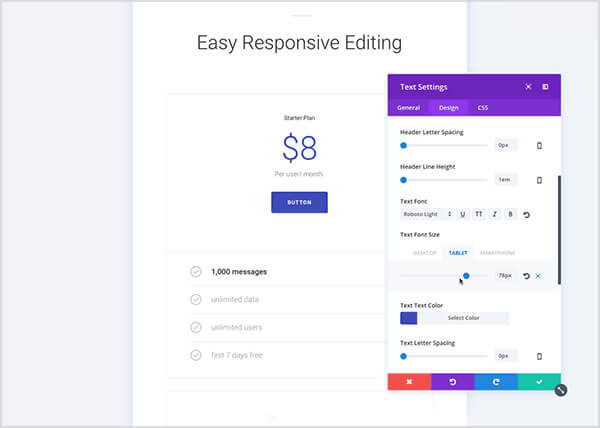The width and height of the screenshot is (600, 428).
Task: Adjust the Header Letter Spacing slider handle
Action: point(403,145)
